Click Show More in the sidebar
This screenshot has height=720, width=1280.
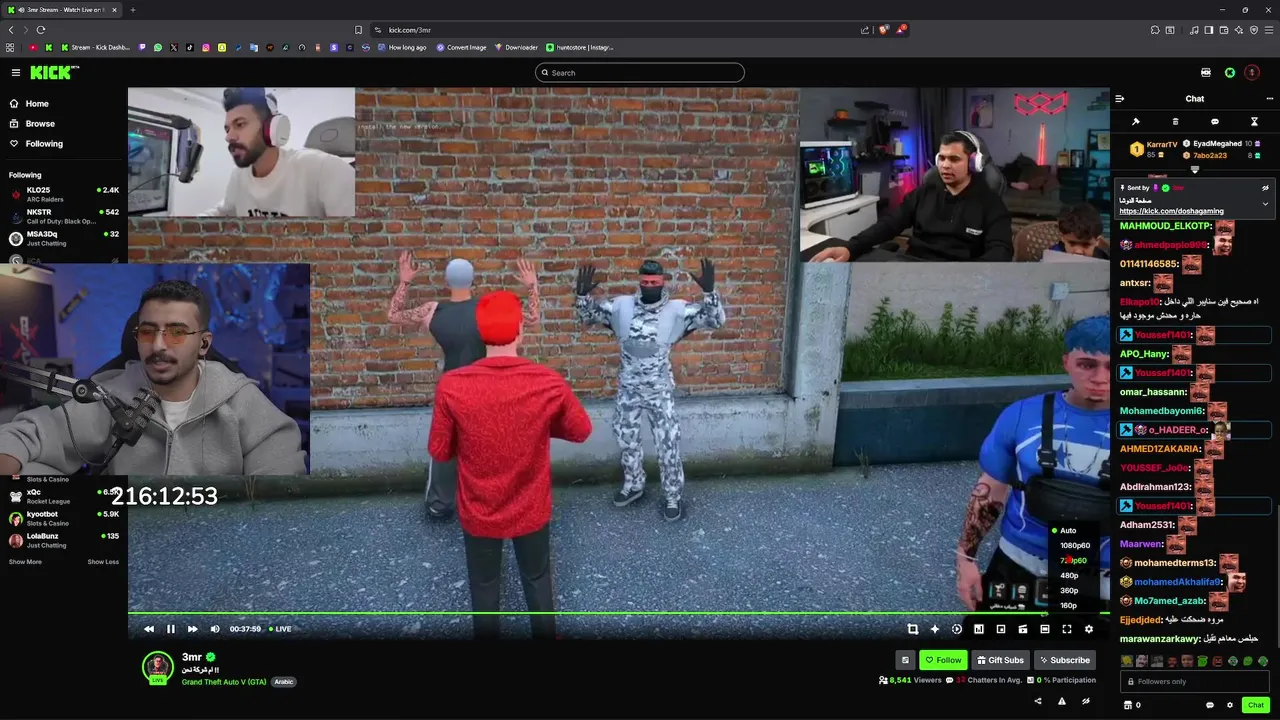point(25,562)
